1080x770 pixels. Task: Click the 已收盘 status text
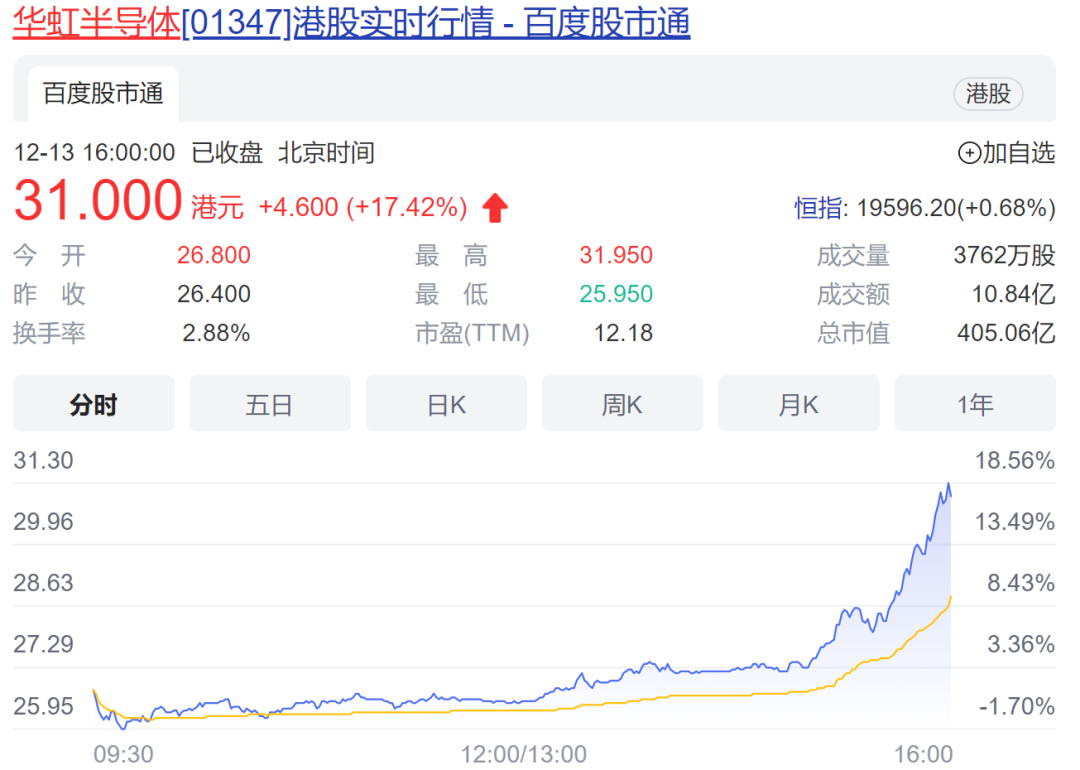[227, 153]
